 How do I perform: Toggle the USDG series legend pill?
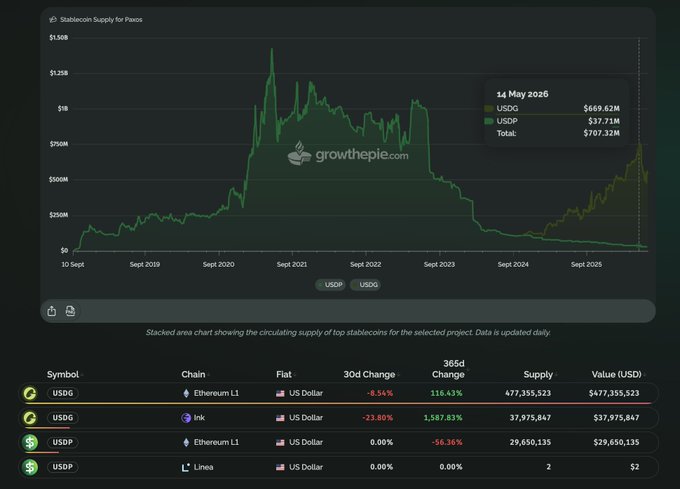coord(365,285)
